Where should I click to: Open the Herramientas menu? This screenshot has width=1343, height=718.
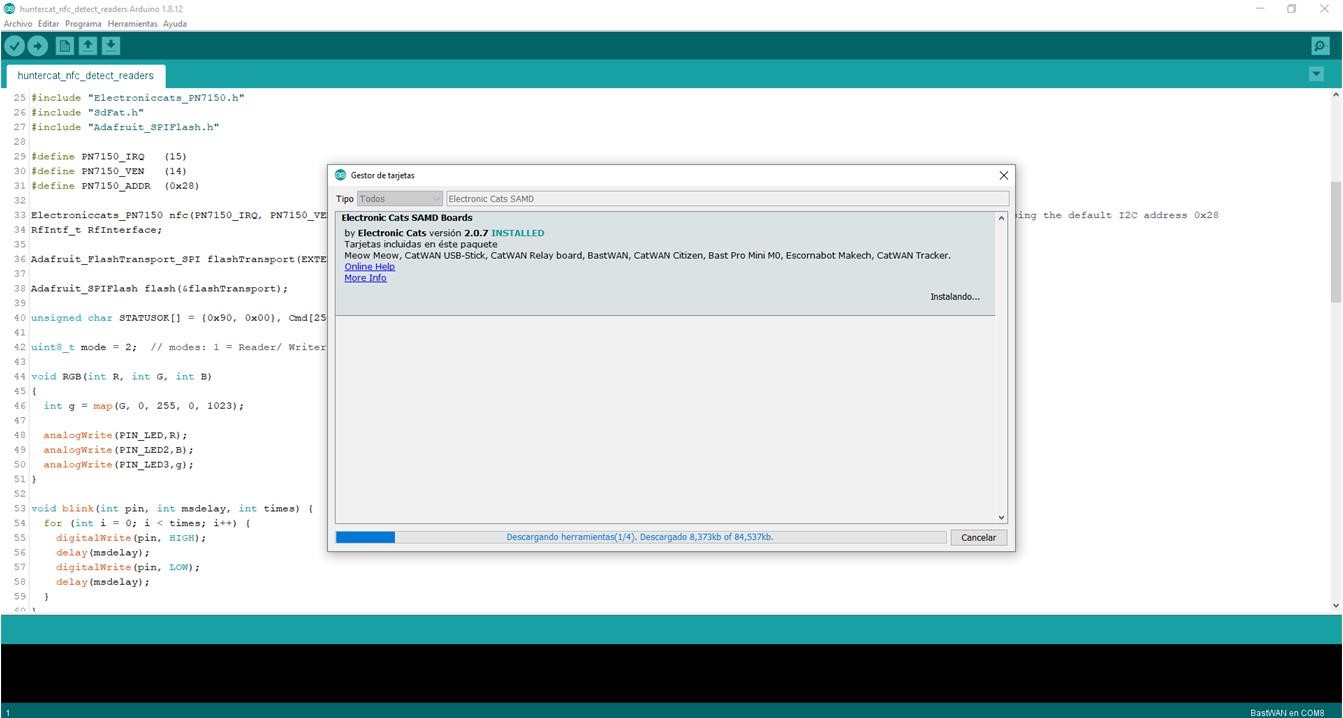click(x=133, y=23)
